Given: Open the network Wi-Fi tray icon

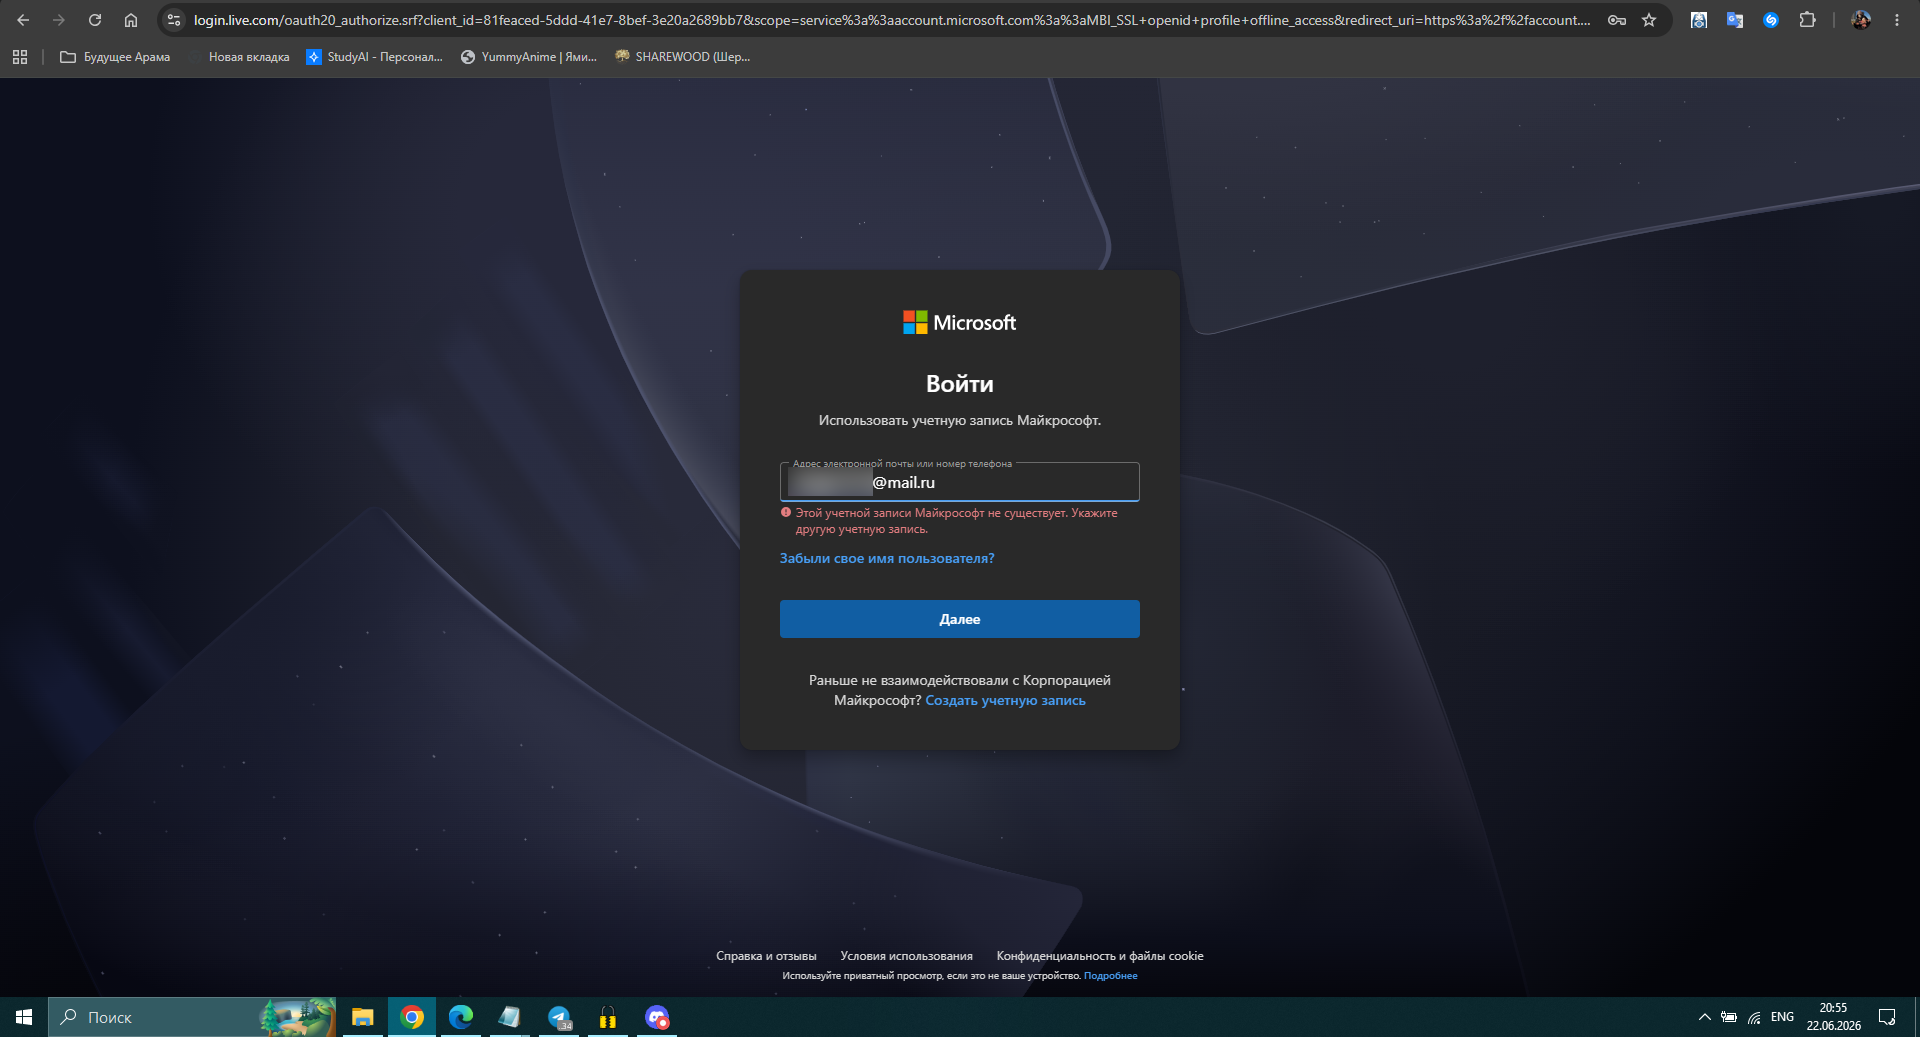Looking at the screenshot, I should [1754, 1017].
